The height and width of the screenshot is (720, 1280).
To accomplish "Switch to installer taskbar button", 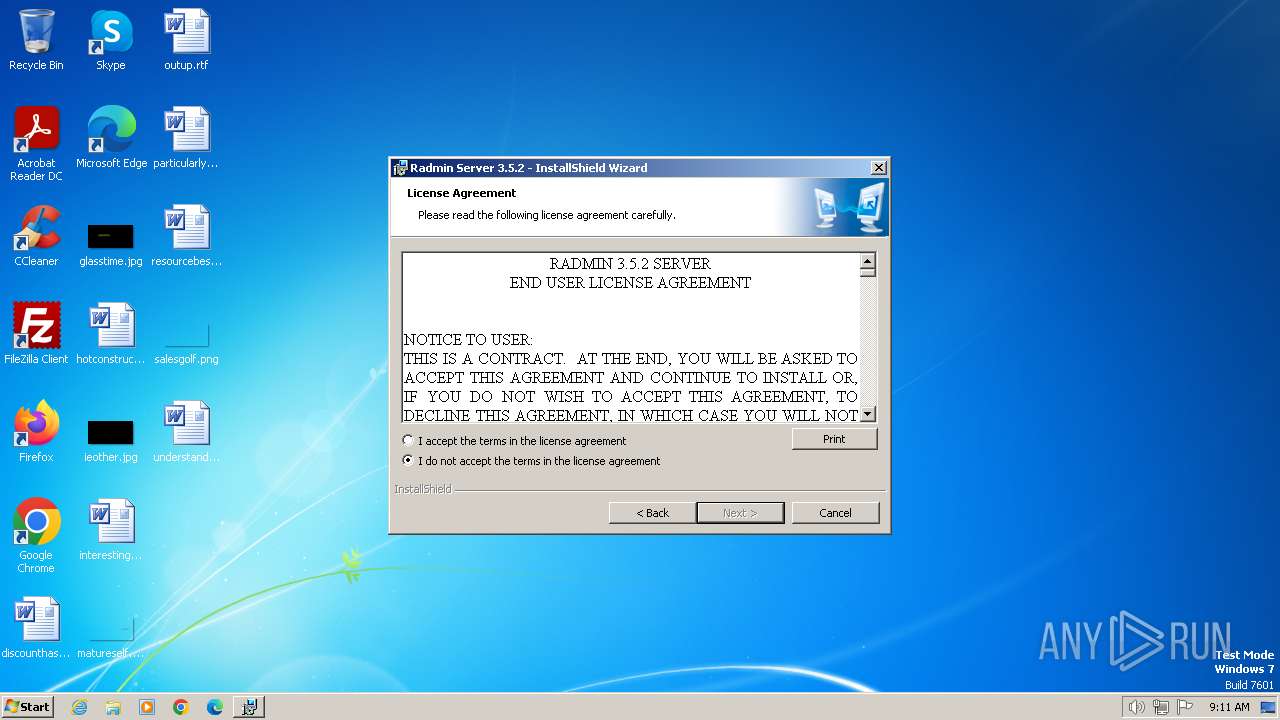I will click(249, 707).
